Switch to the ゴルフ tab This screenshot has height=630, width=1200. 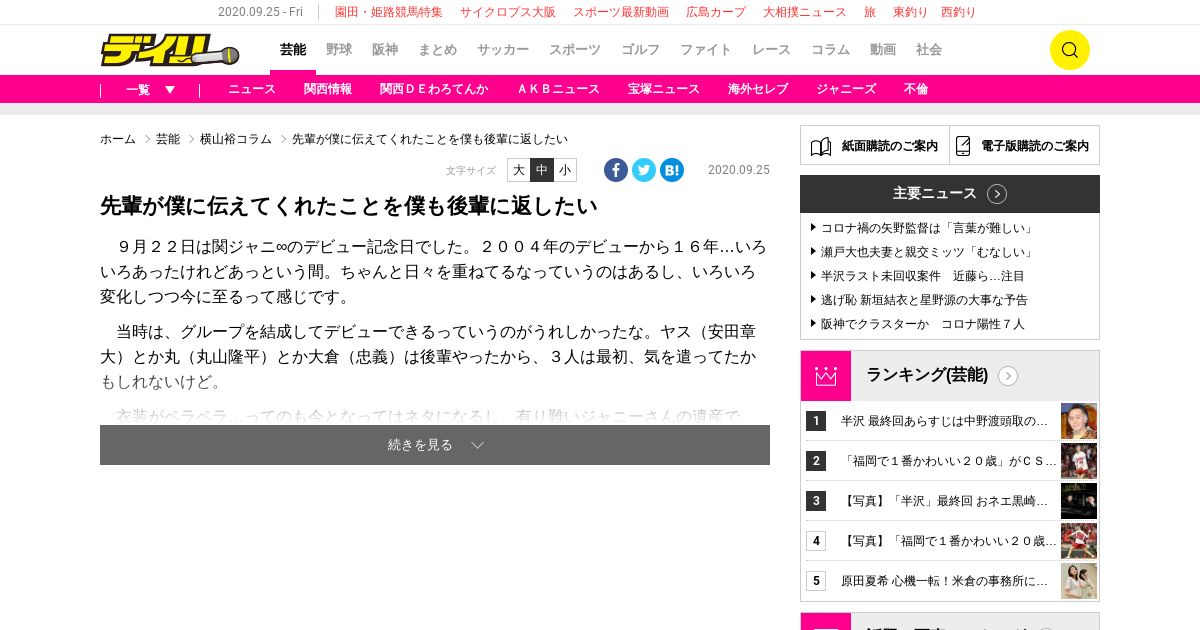[640, 50]
